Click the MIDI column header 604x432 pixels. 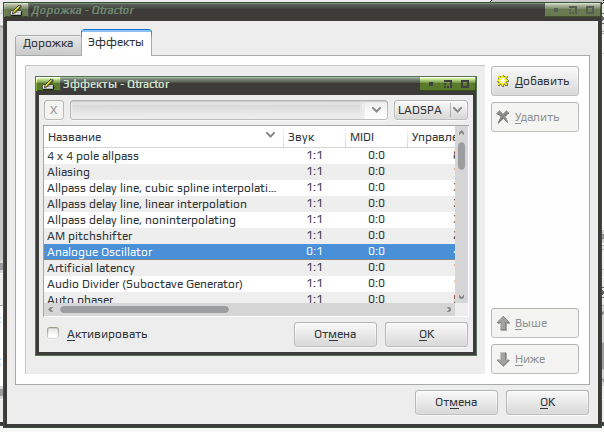tap(376, 137)
